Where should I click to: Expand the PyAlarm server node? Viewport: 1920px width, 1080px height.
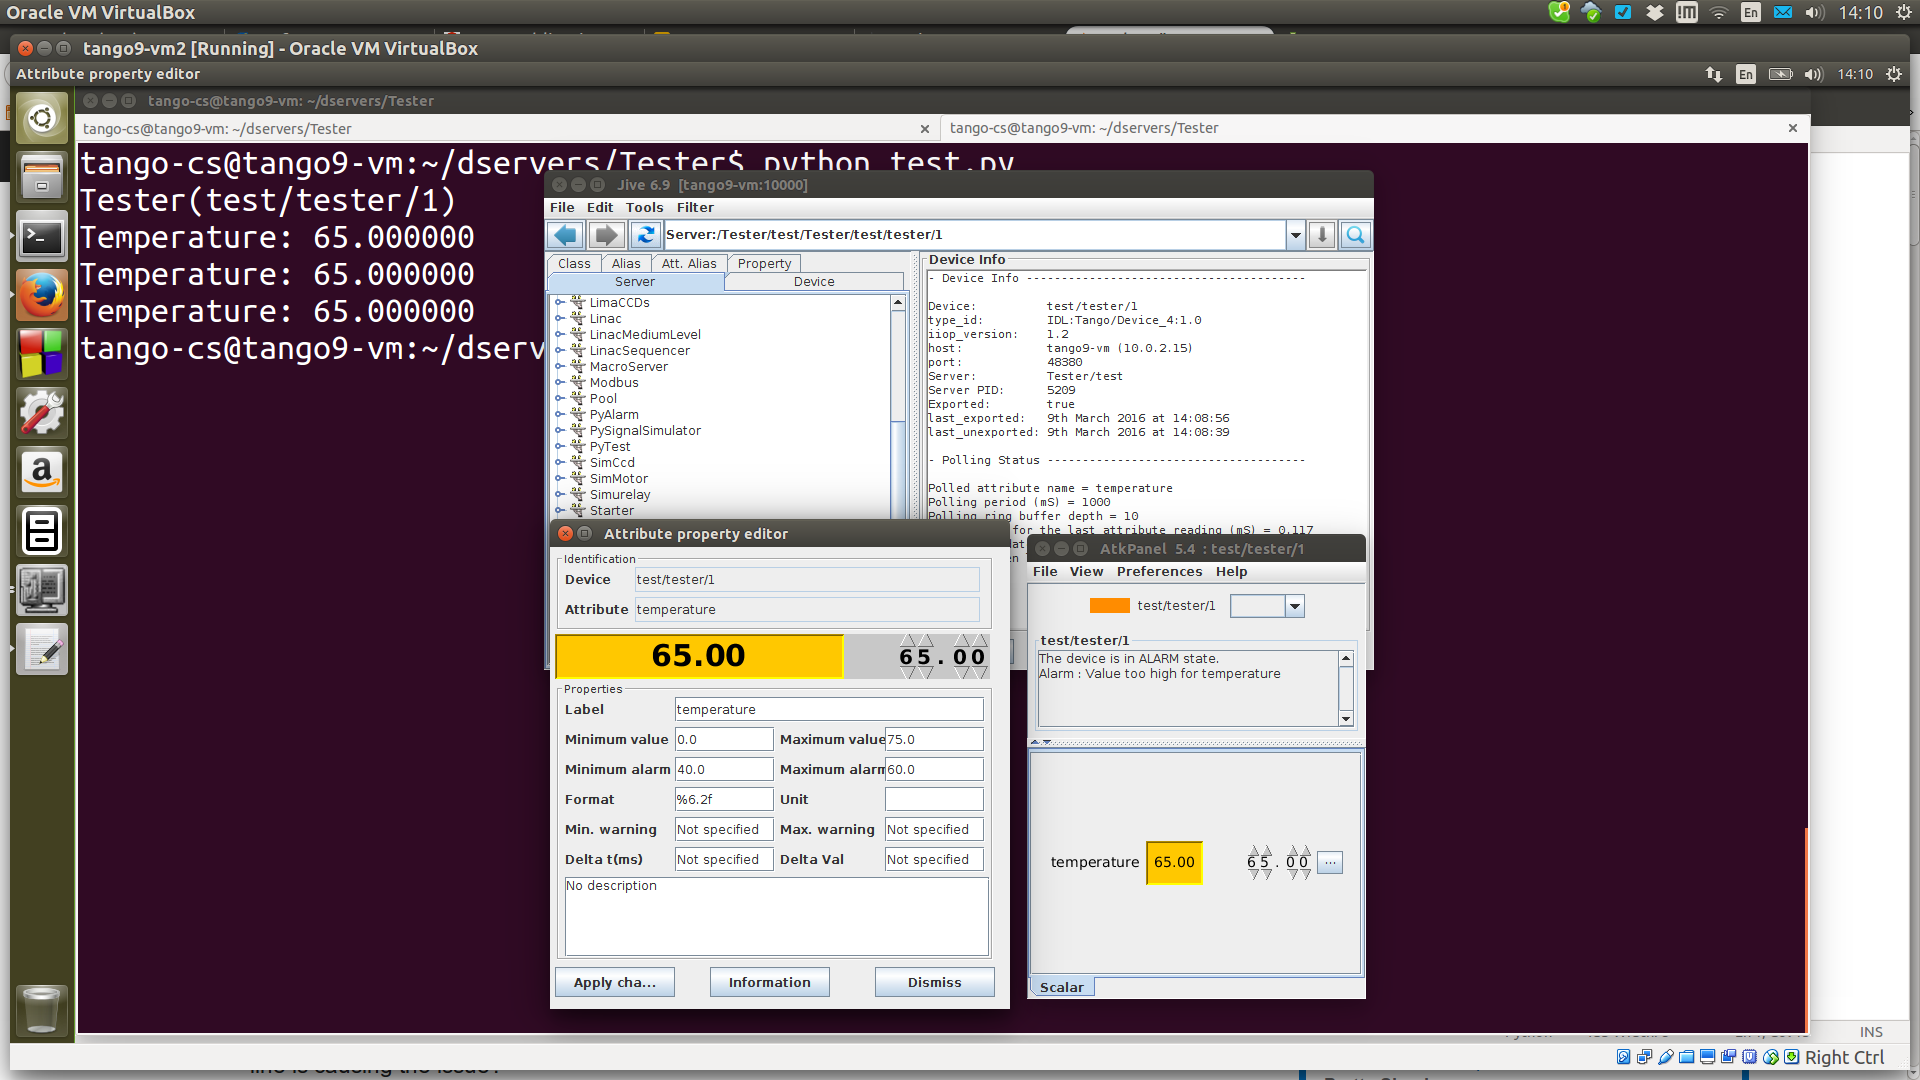coord(560,415)
